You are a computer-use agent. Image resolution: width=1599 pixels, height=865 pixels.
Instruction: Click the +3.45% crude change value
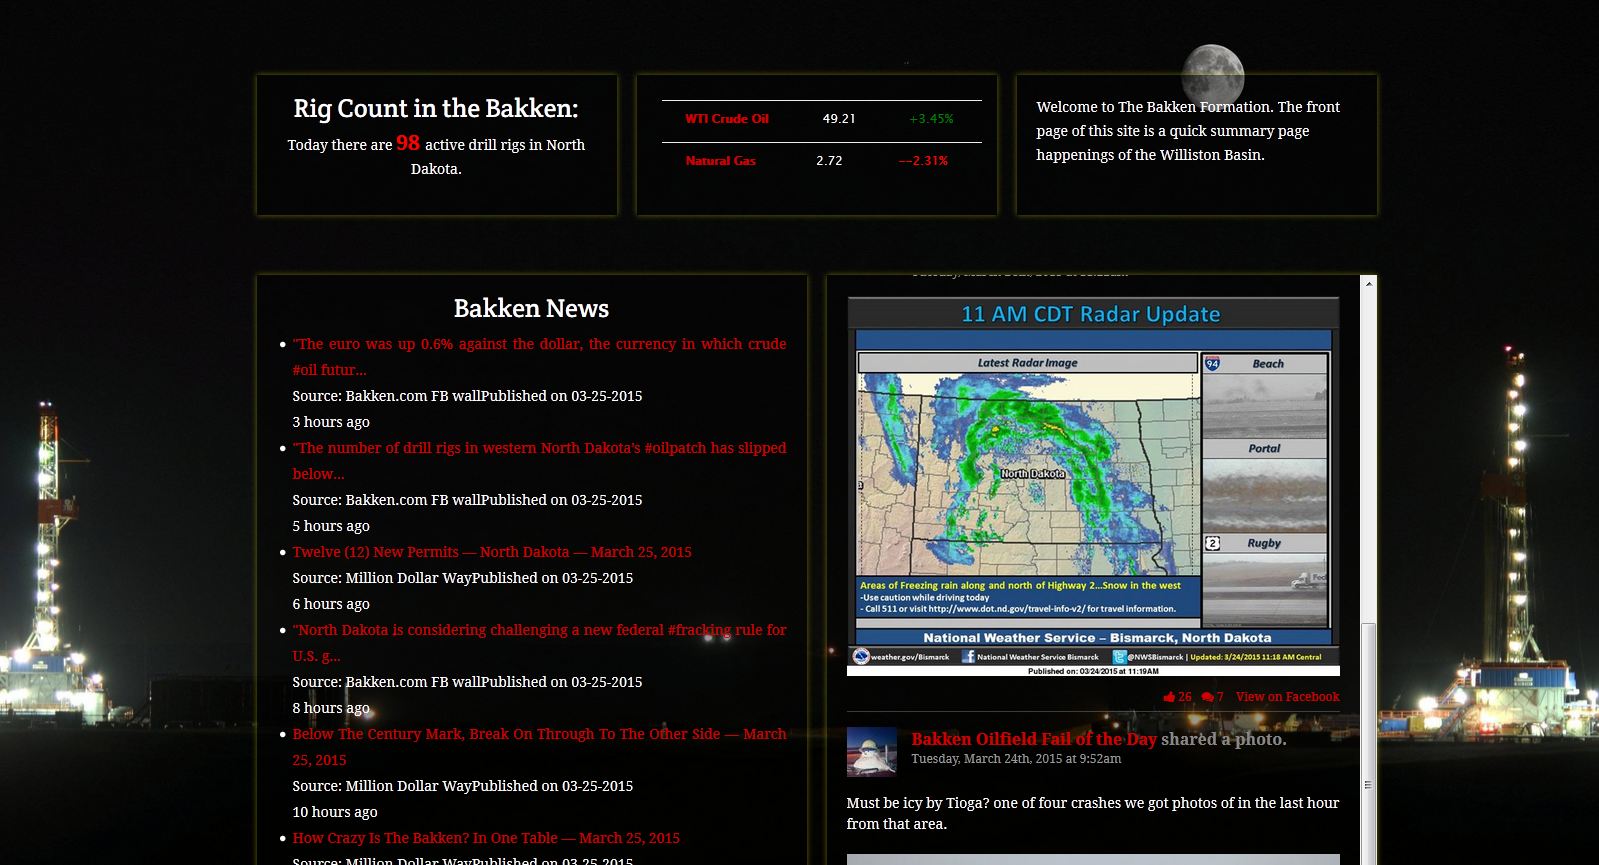coord(931,119)
